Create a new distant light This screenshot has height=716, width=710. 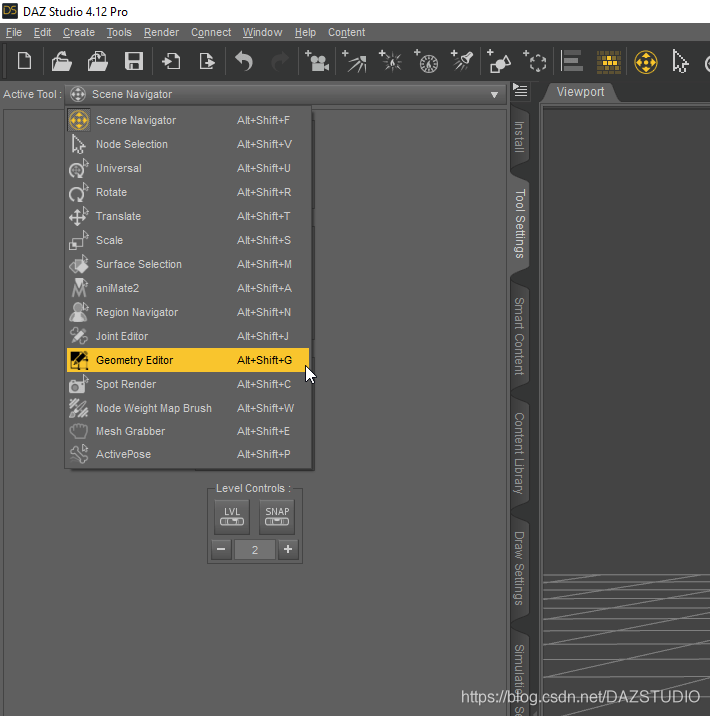click(354, 61)
